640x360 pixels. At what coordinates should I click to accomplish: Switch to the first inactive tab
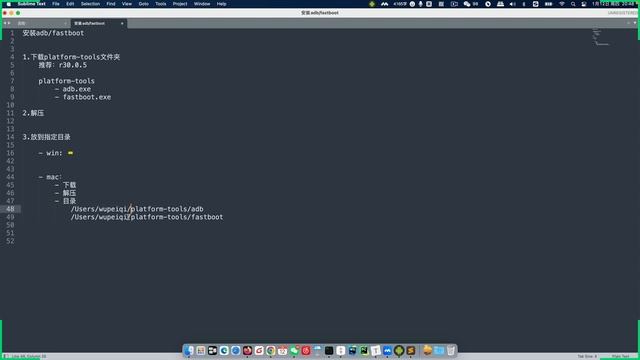point(41,23)
